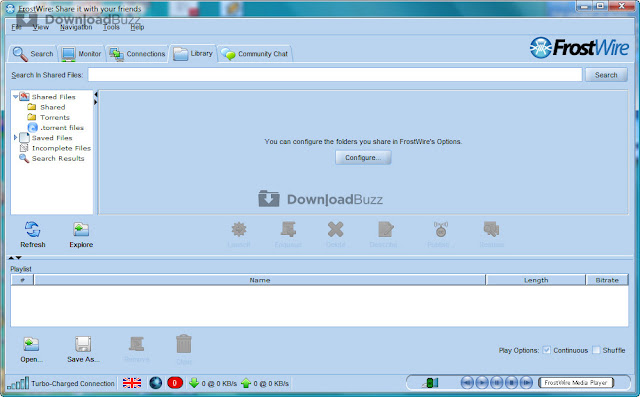Viewport: 640px width, 397px height.
Task: Click the greyed Describe notepad icon
Action: [x=385, y=229]
